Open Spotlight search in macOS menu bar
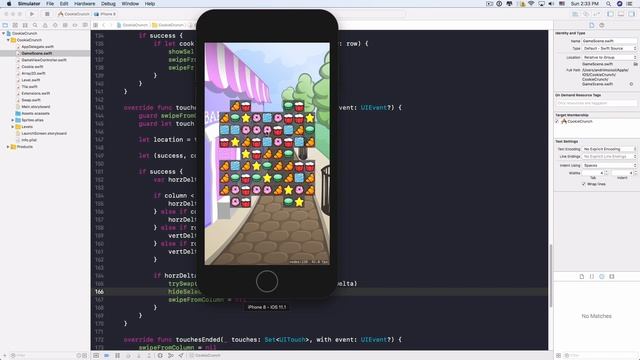 tap(609, 4)
